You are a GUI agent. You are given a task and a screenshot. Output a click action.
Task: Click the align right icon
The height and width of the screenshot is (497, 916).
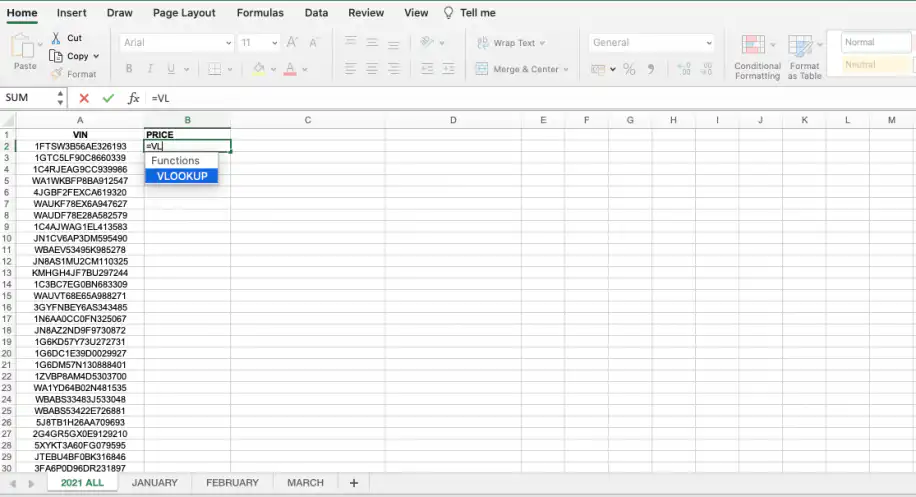(x=394, y=69)
